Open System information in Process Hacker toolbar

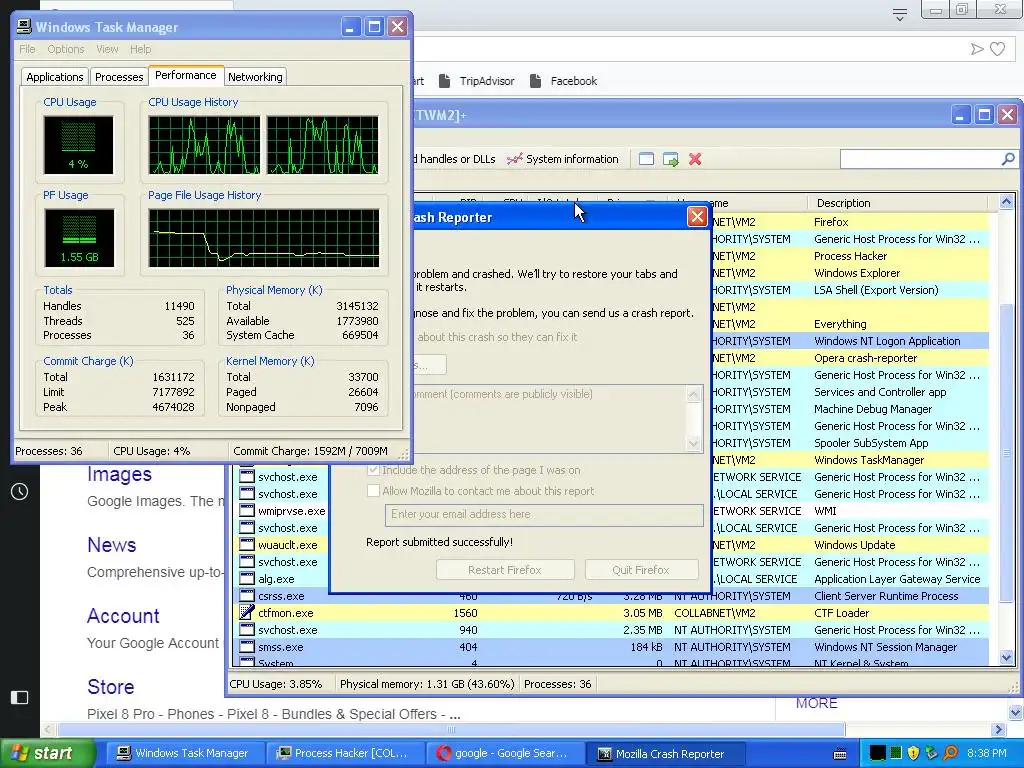[563, 159]
